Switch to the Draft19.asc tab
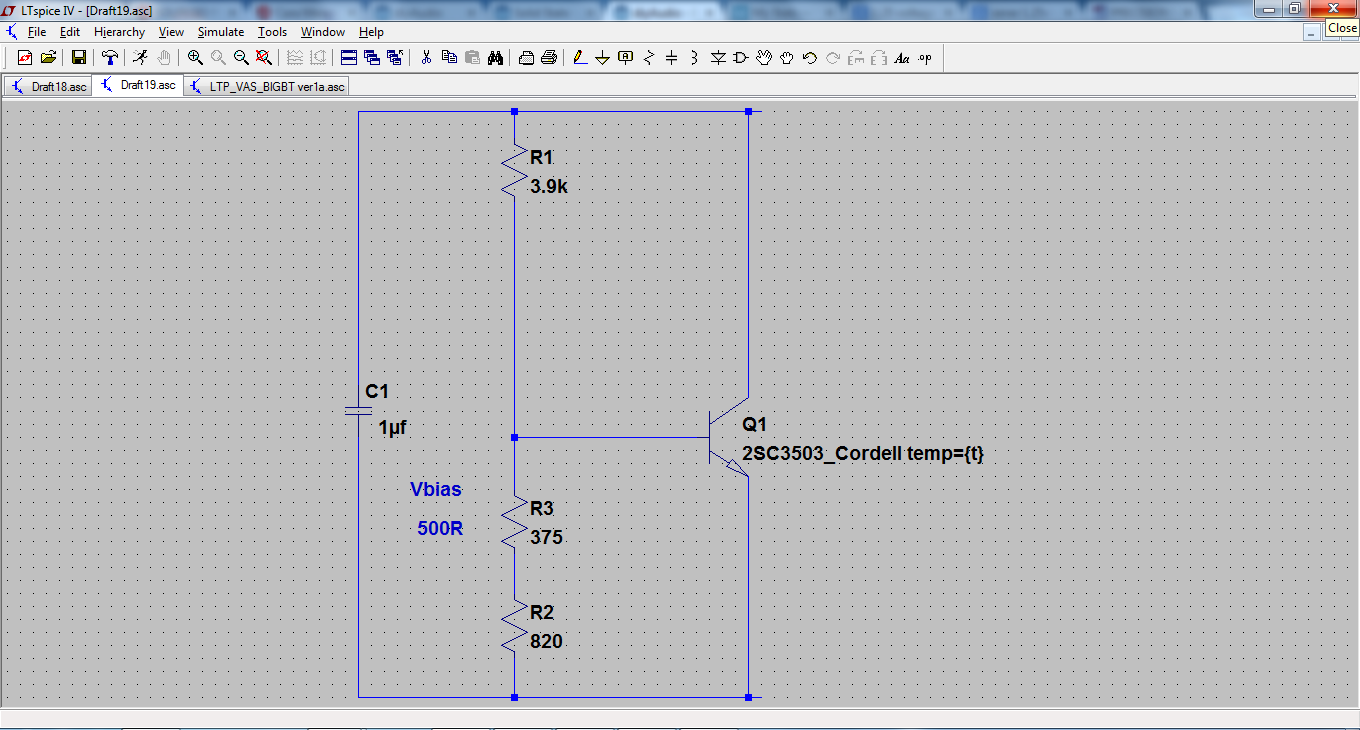 tap(137, 85)
